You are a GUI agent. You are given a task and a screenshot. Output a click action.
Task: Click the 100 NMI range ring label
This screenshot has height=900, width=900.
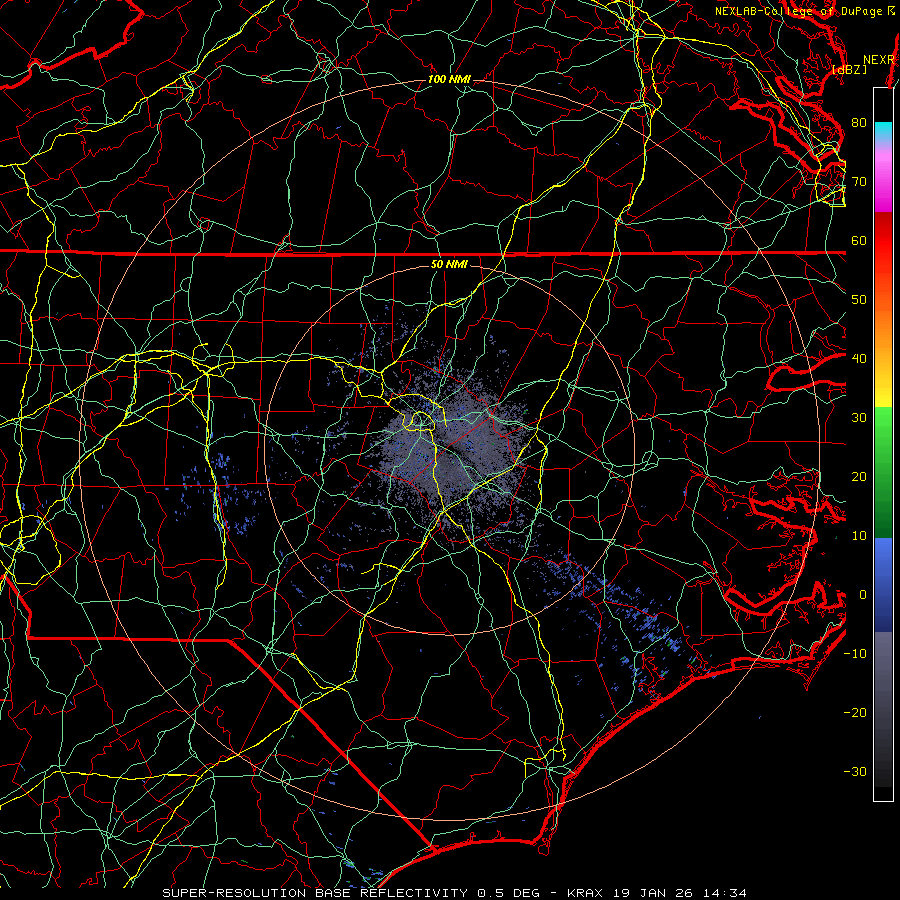click(x=449, y=79)
